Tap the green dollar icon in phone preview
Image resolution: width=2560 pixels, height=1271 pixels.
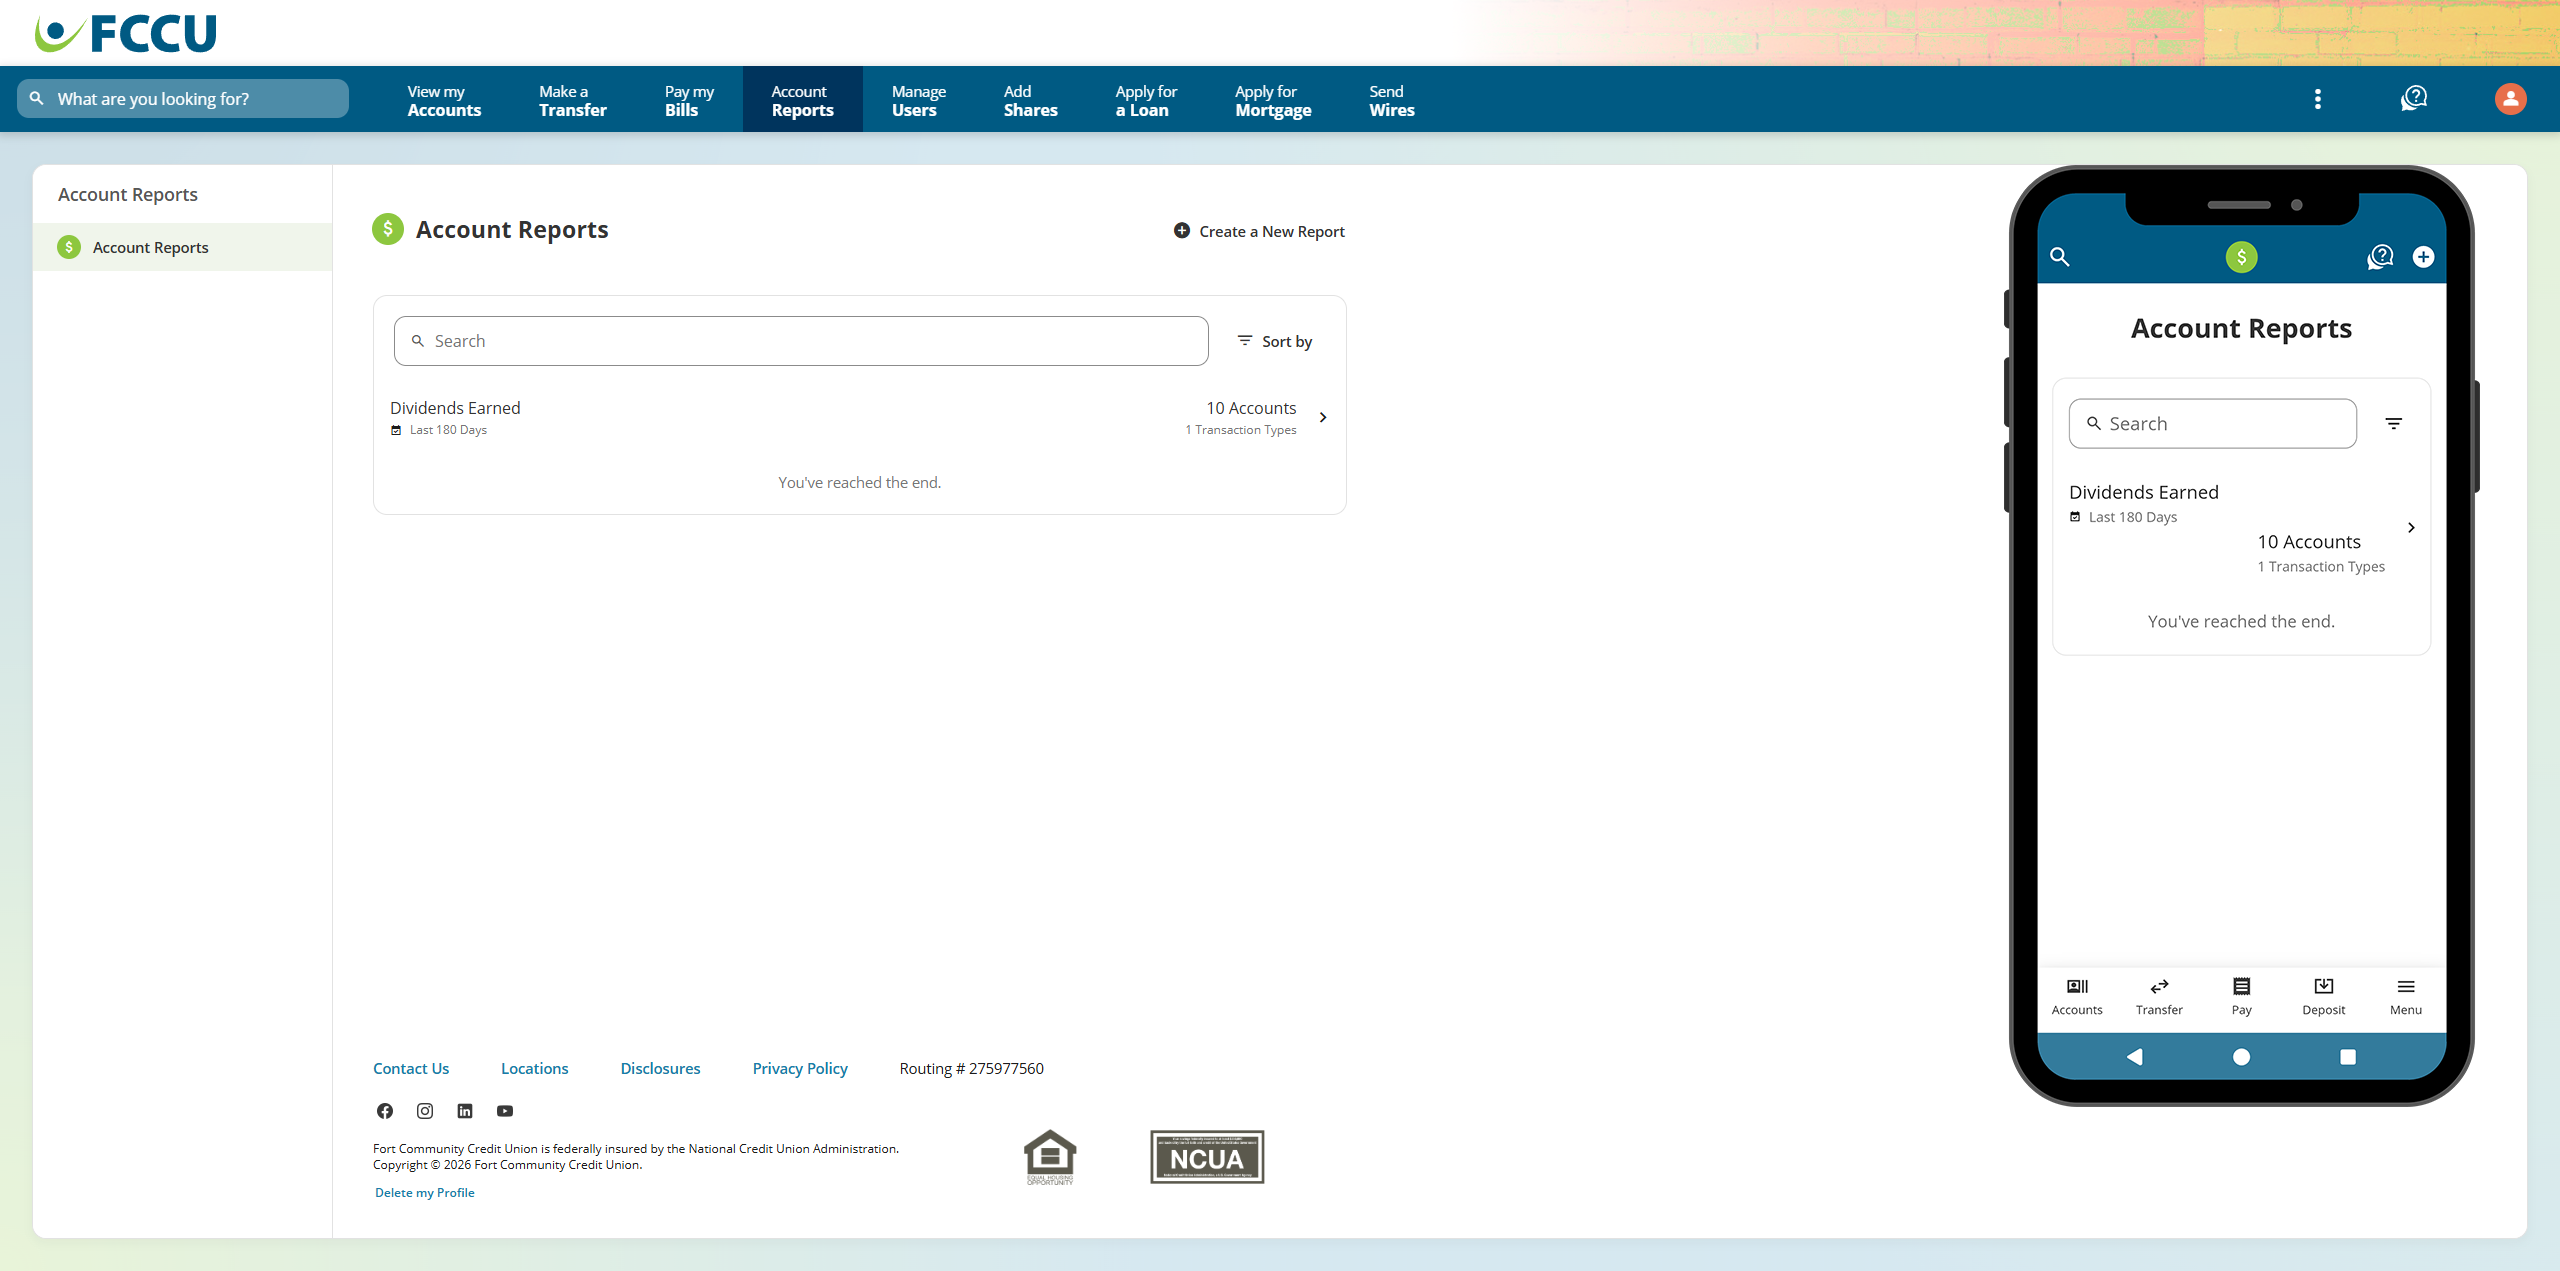(x=2241, y=257)
